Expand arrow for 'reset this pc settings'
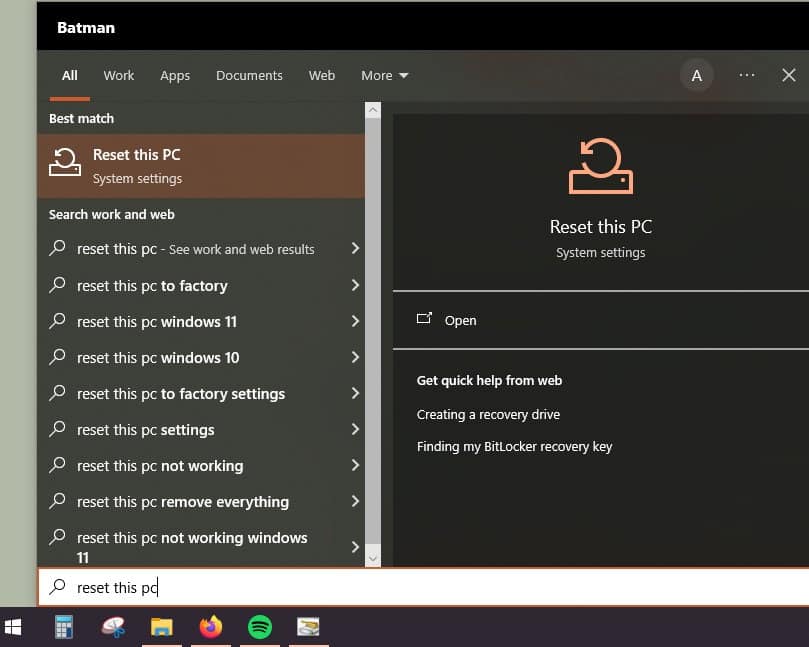 (355, 429)
